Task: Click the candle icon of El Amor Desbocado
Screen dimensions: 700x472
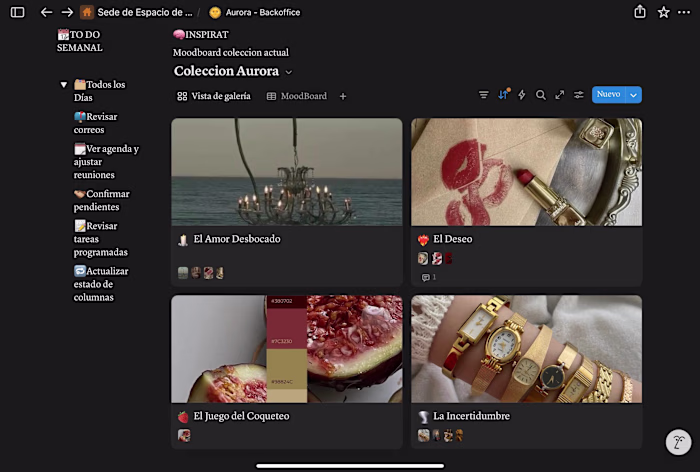Action: 183,240
